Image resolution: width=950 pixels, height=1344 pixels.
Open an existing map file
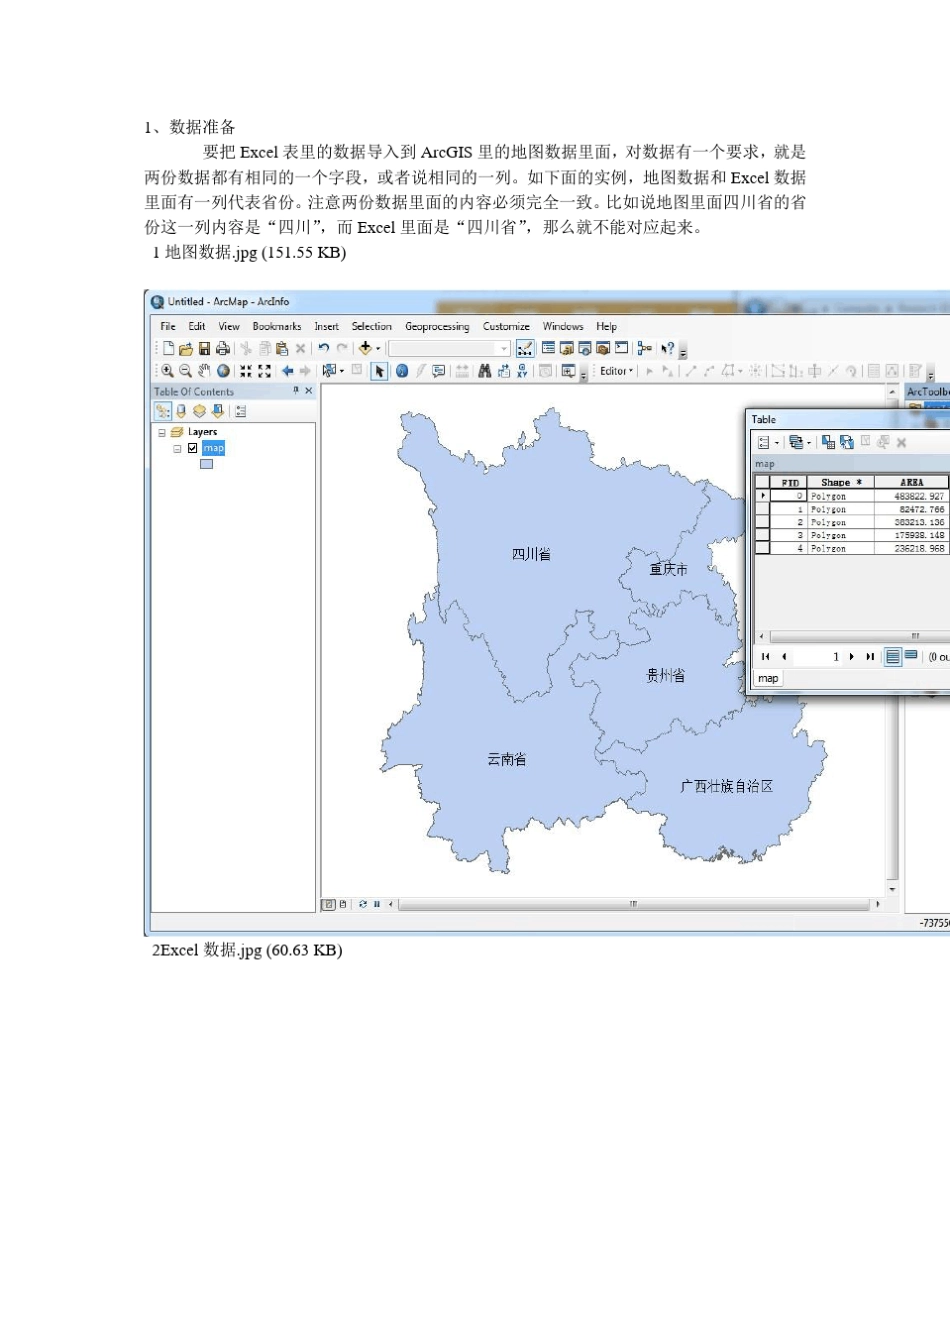click(x=186, y=348)
